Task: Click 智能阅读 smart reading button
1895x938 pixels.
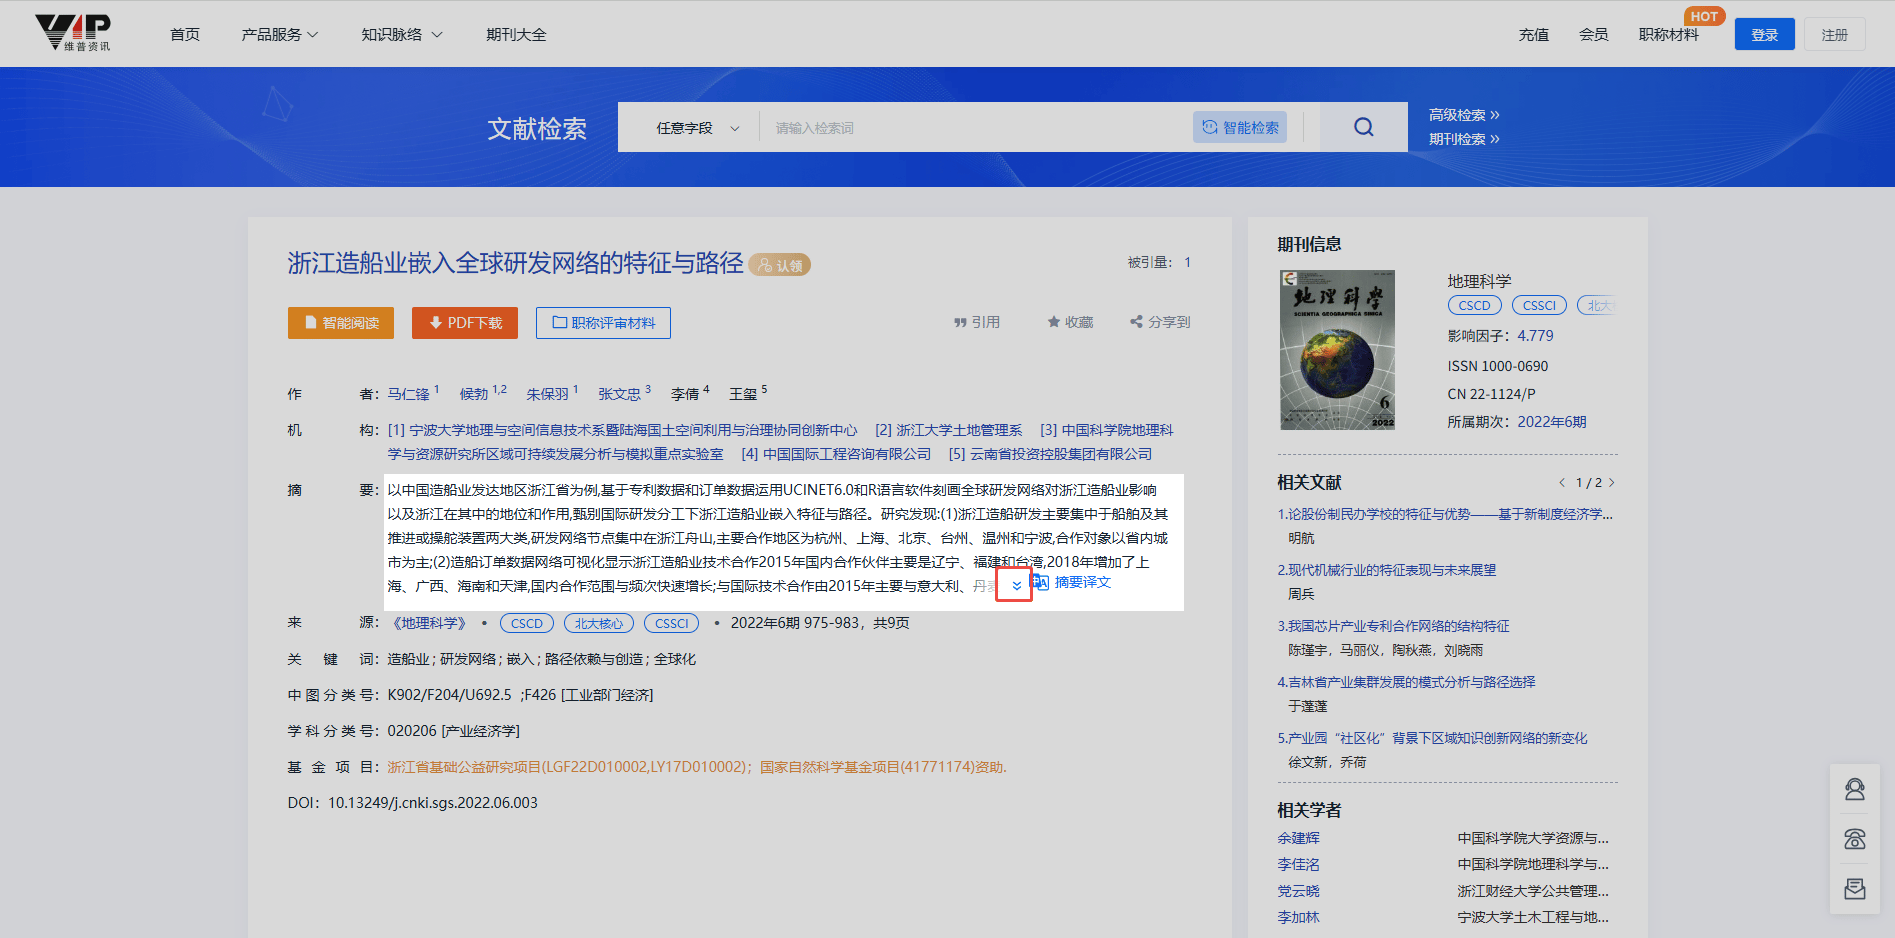Action: pos(341,323)
